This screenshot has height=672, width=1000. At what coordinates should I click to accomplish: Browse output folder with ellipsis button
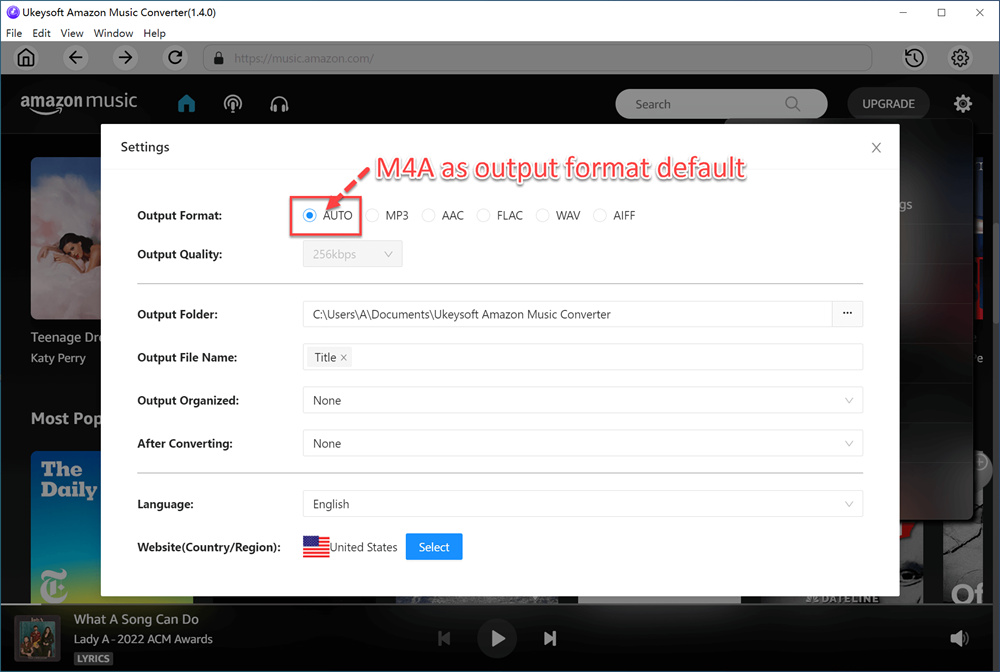pyautogui.click(x=847, y=314)
